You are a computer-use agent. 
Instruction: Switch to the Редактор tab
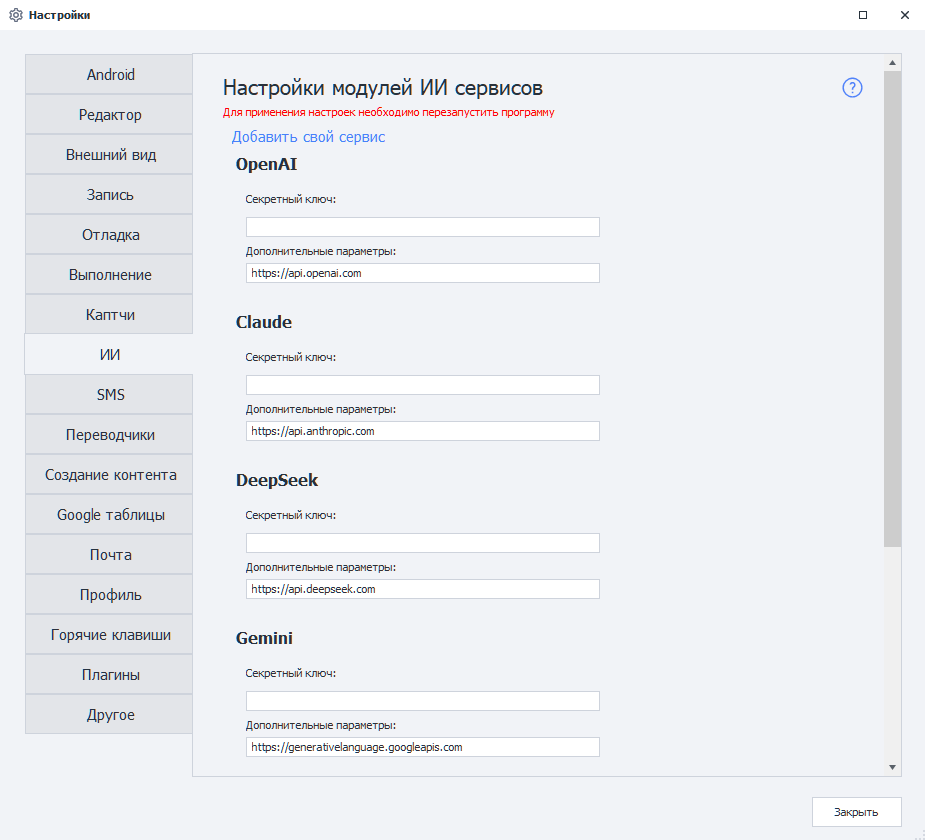pos(109,114)
